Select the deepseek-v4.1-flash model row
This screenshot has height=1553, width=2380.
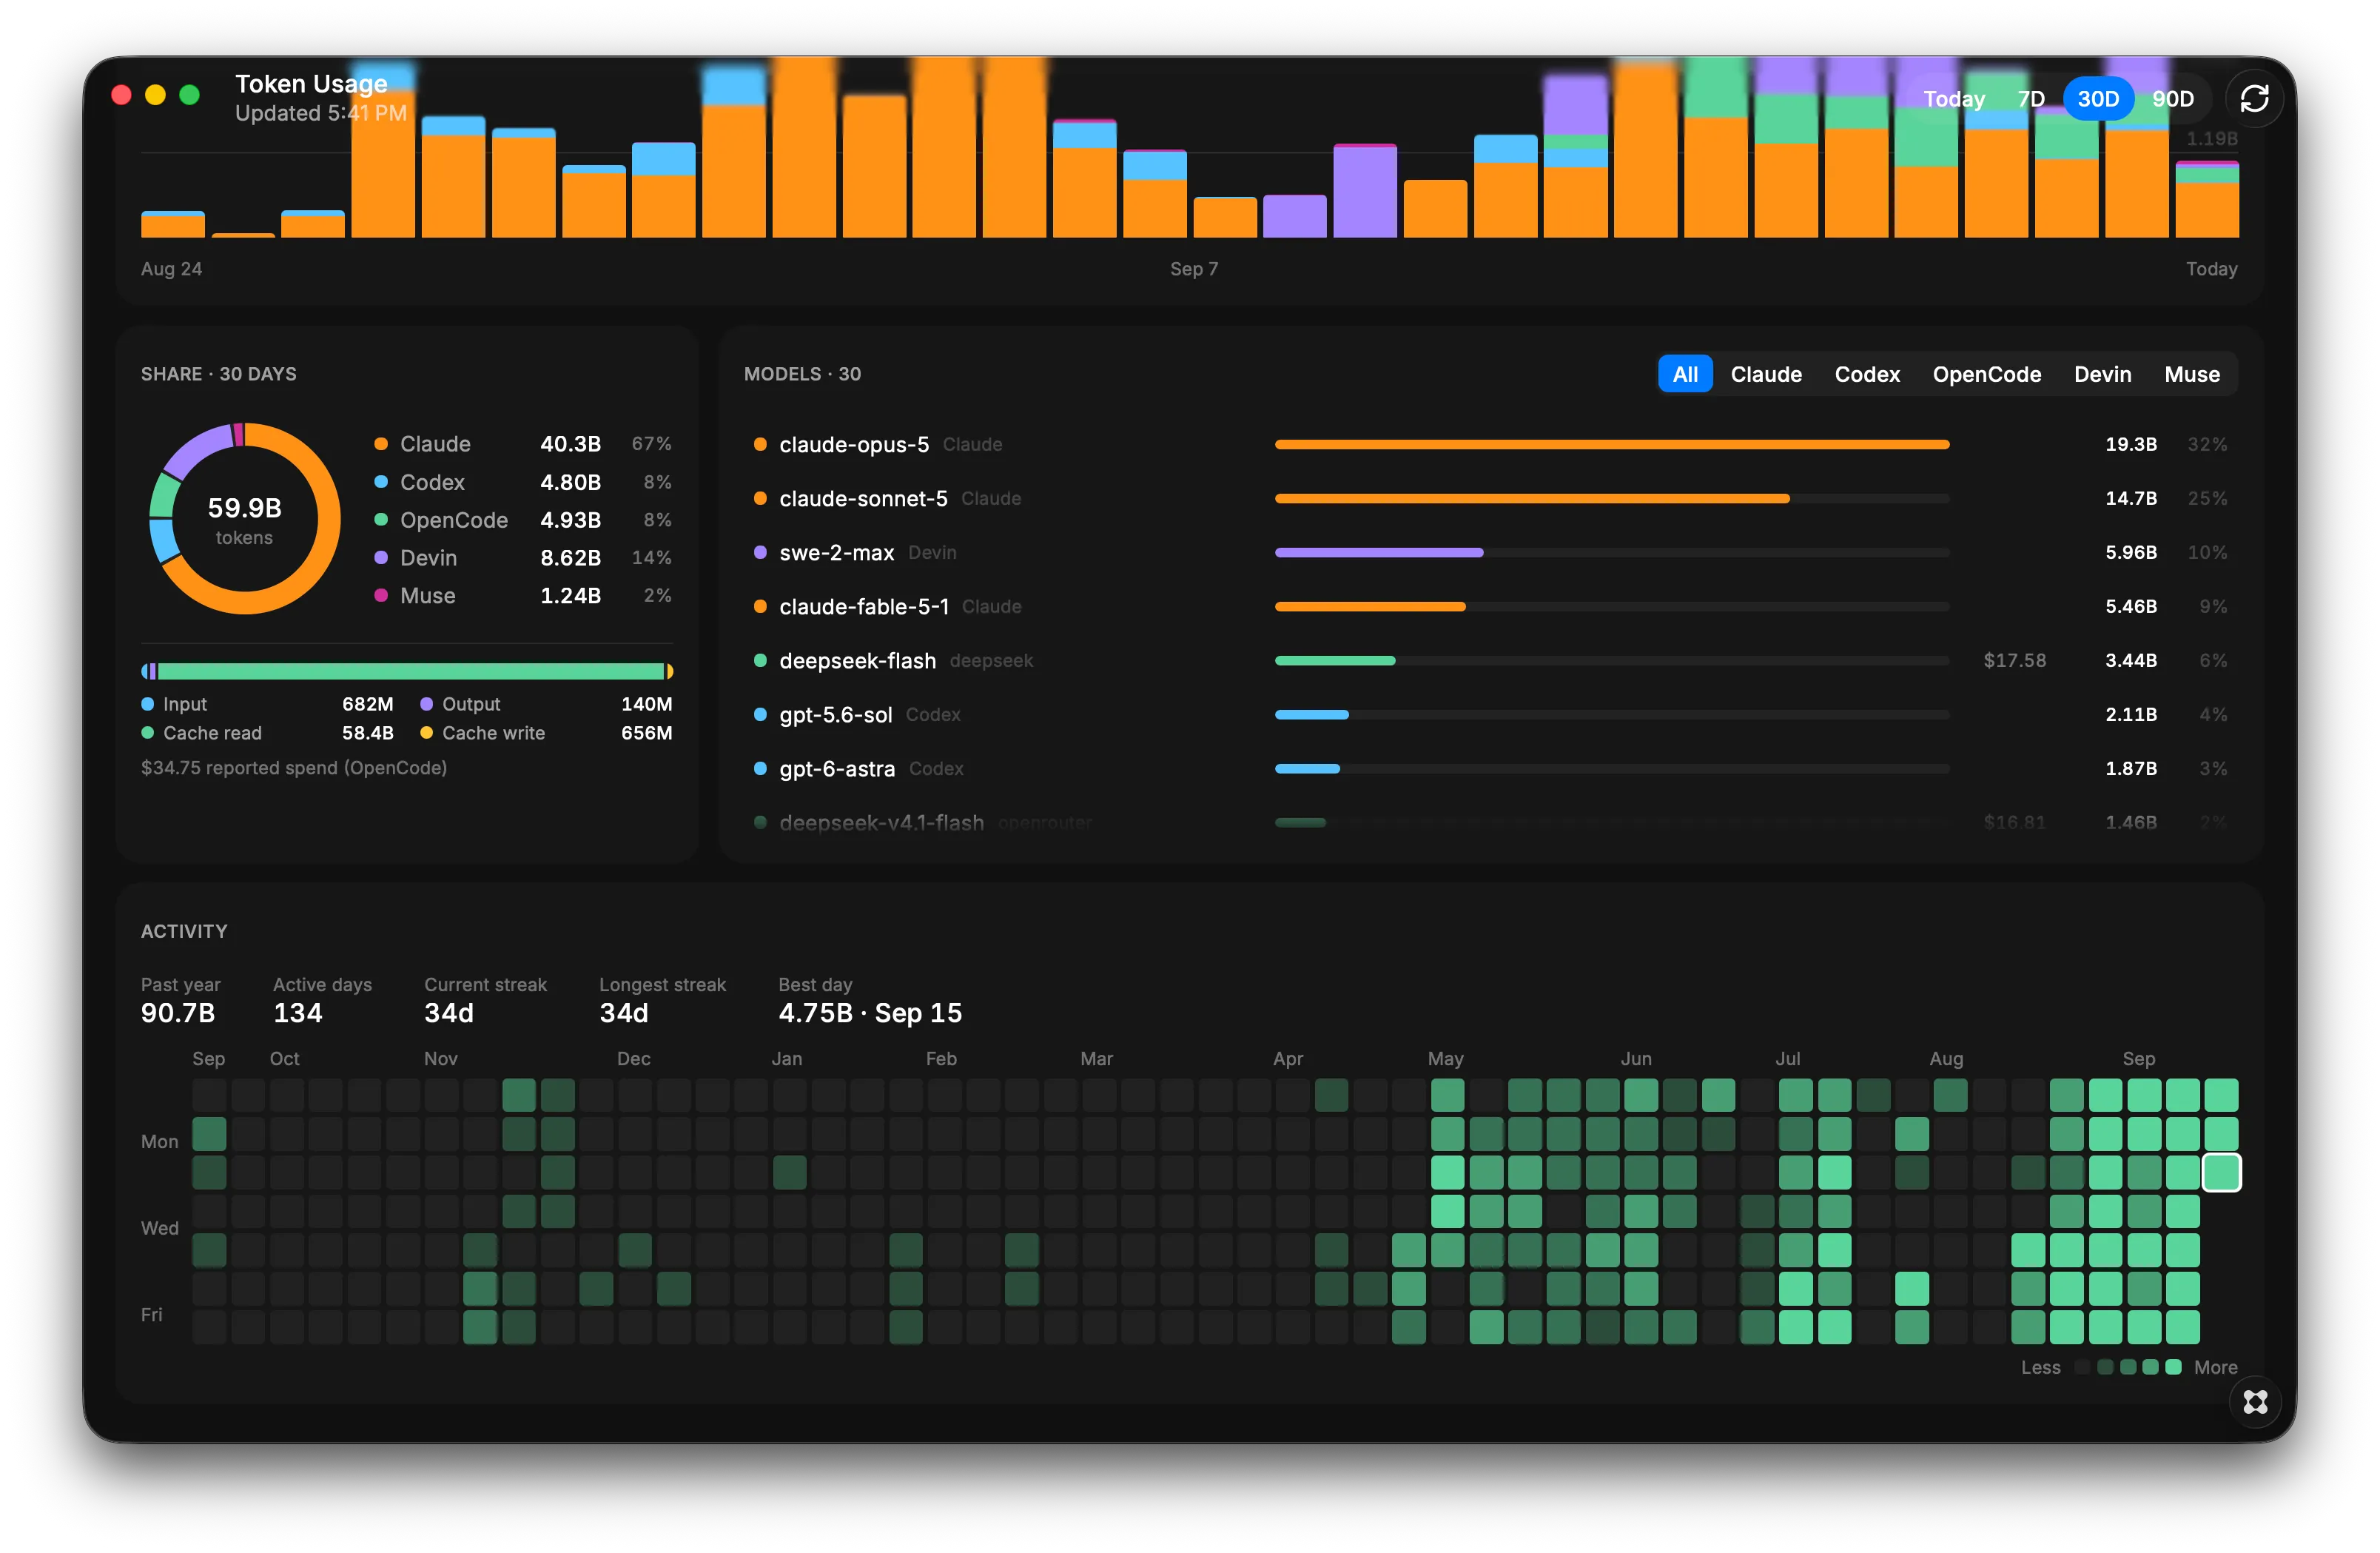coord(1490,822)
